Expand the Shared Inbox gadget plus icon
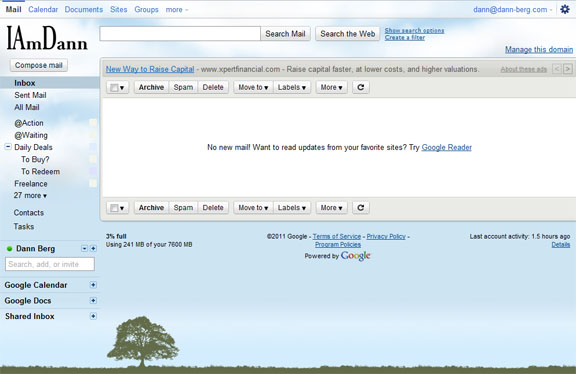Viewport: 576px width, 374px height. [x=93, y=316]
